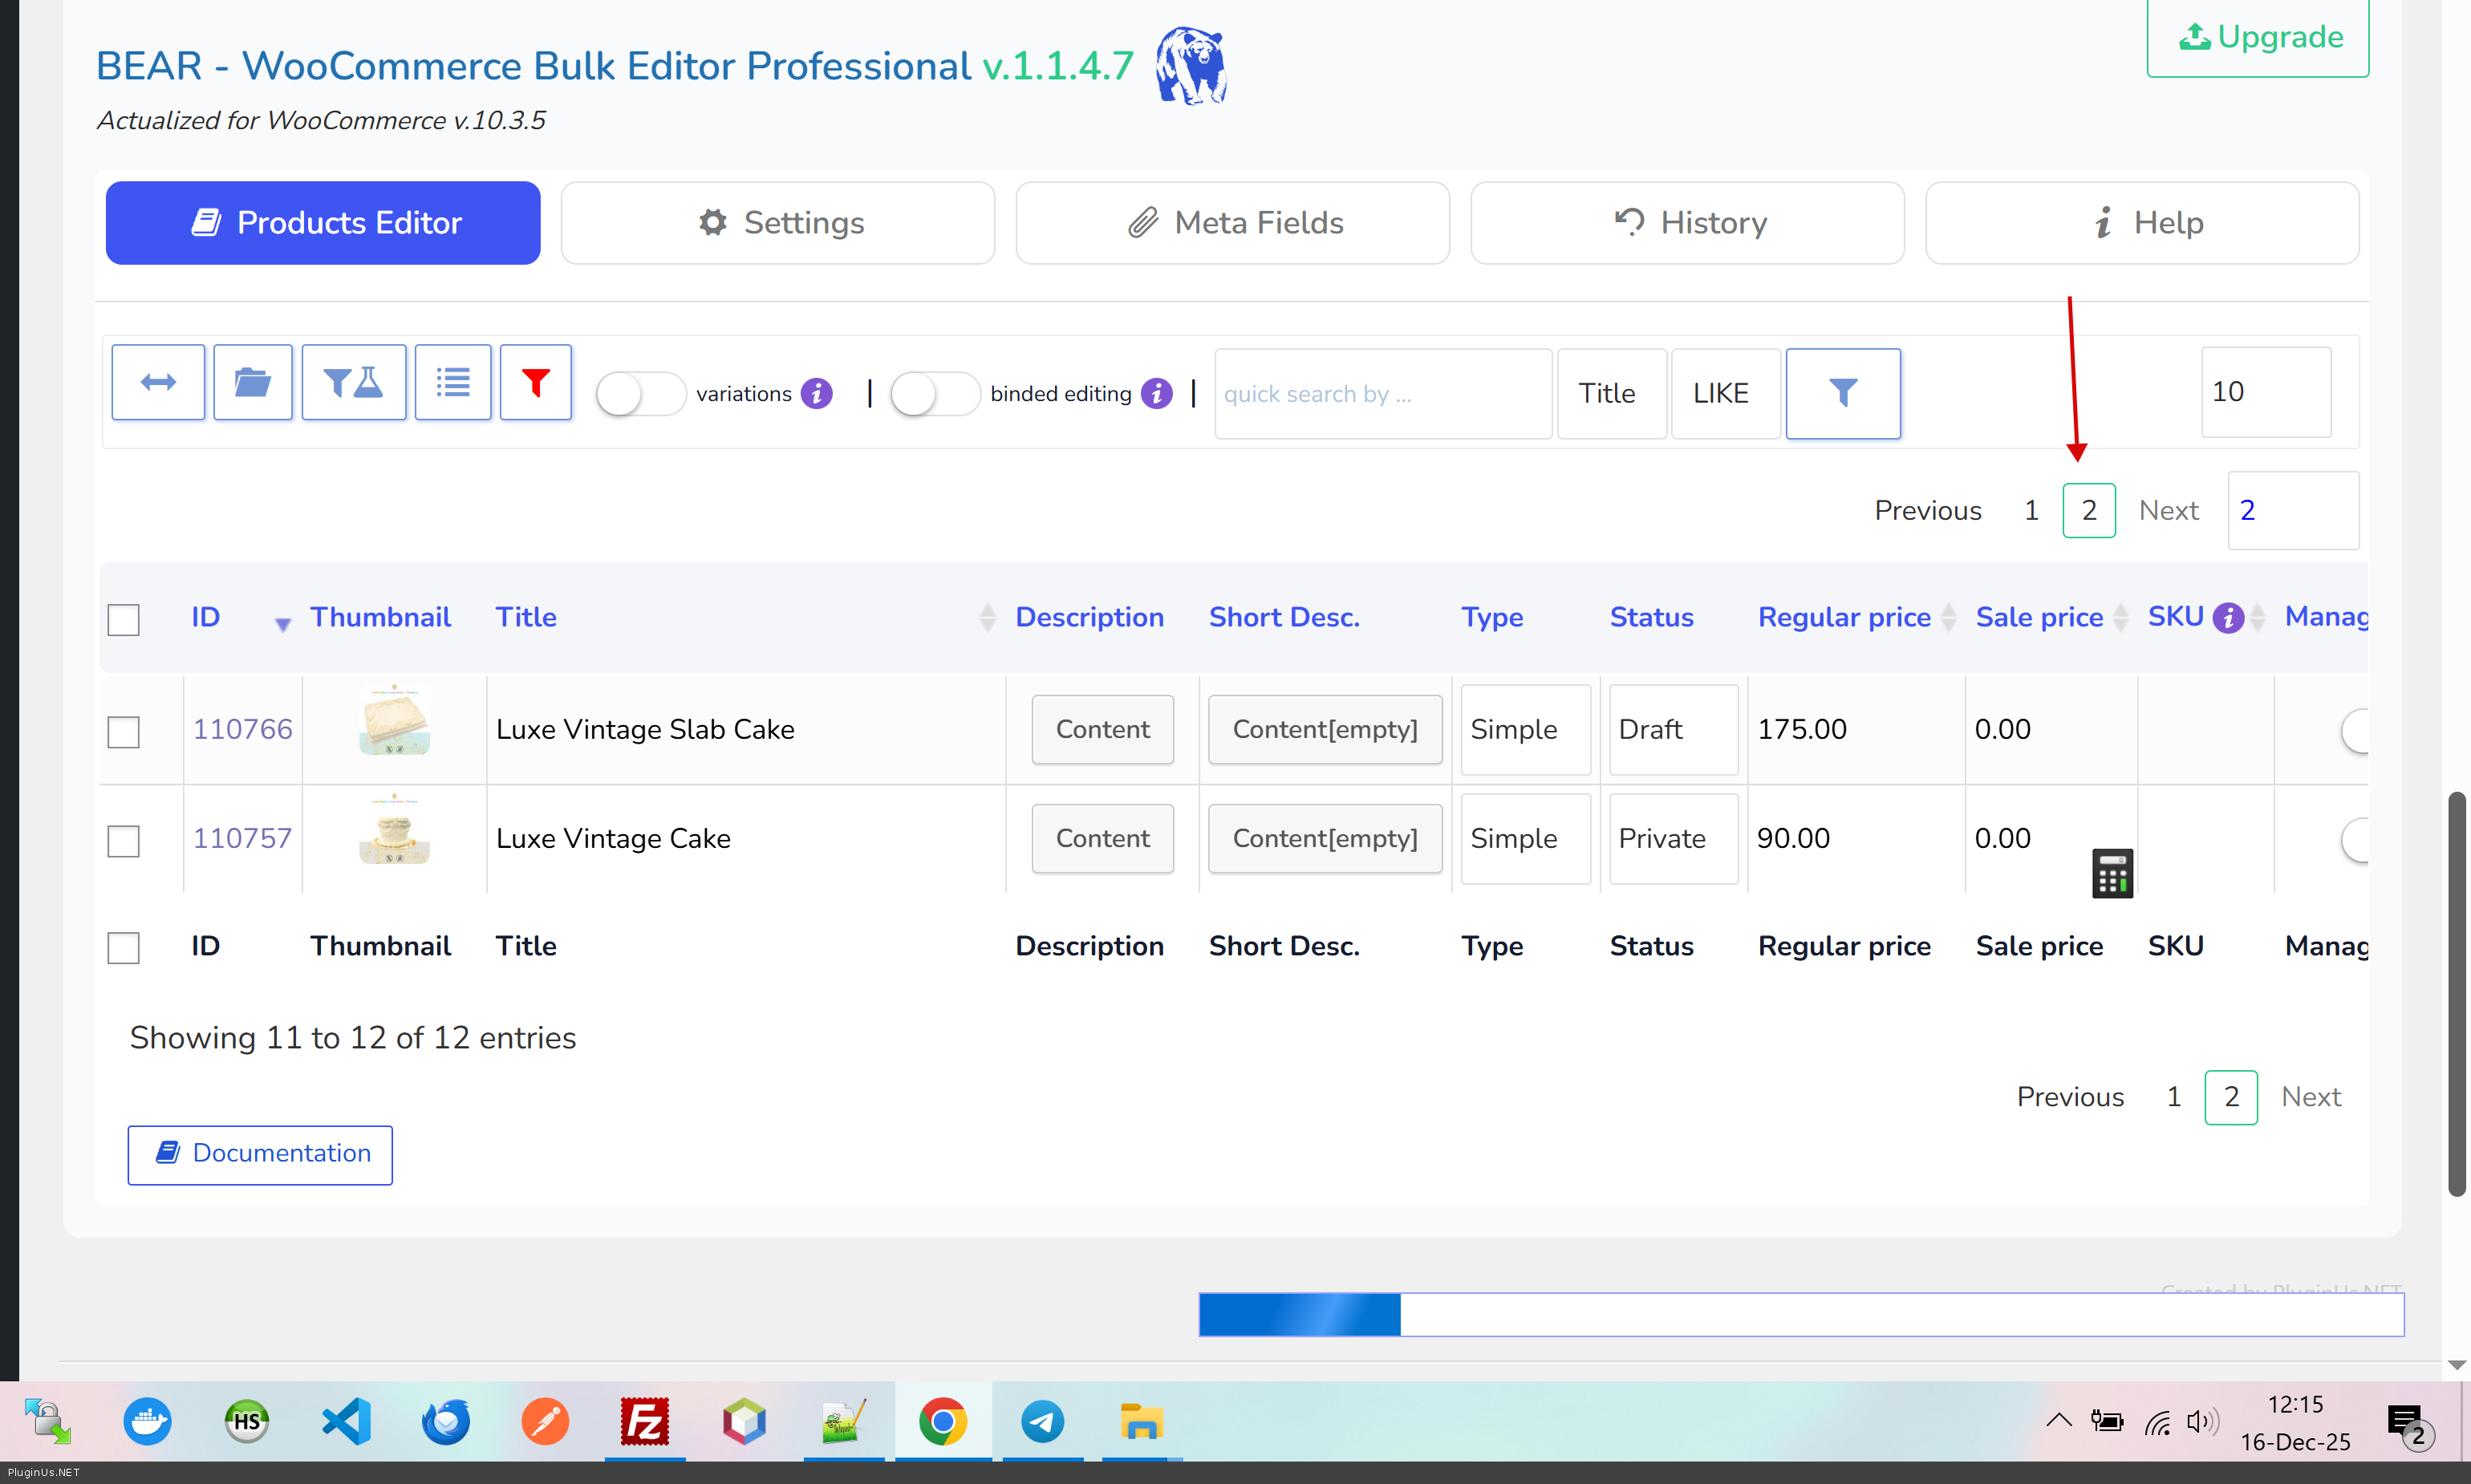
Task: Enable the binded editing switch
Action: pos(933,394)
